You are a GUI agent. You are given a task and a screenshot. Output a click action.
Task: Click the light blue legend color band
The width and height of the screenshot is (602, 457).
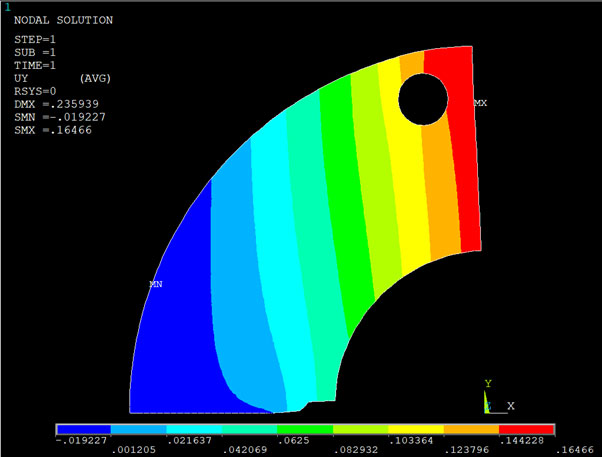(139, 429)
